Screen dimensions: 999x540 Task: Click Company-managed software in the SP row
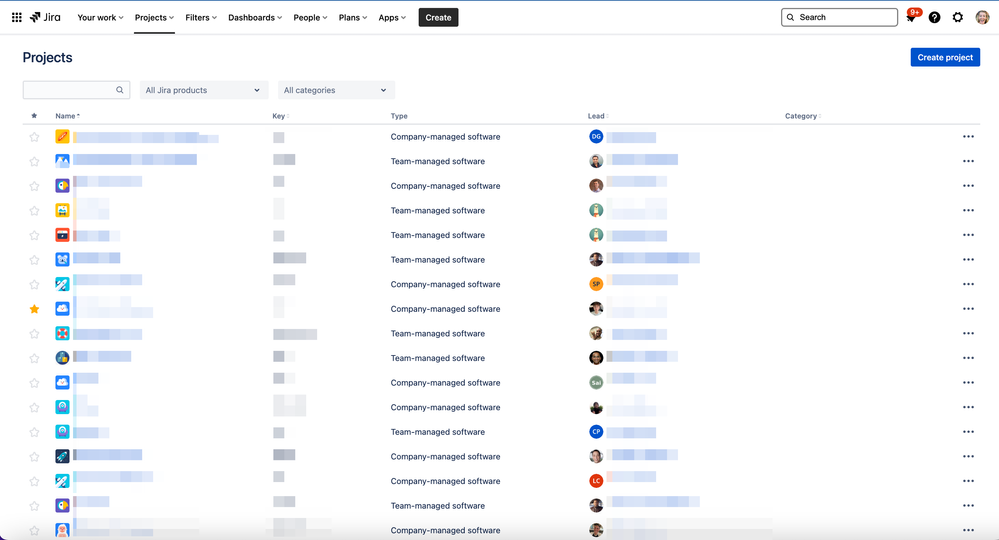point(445,285)
